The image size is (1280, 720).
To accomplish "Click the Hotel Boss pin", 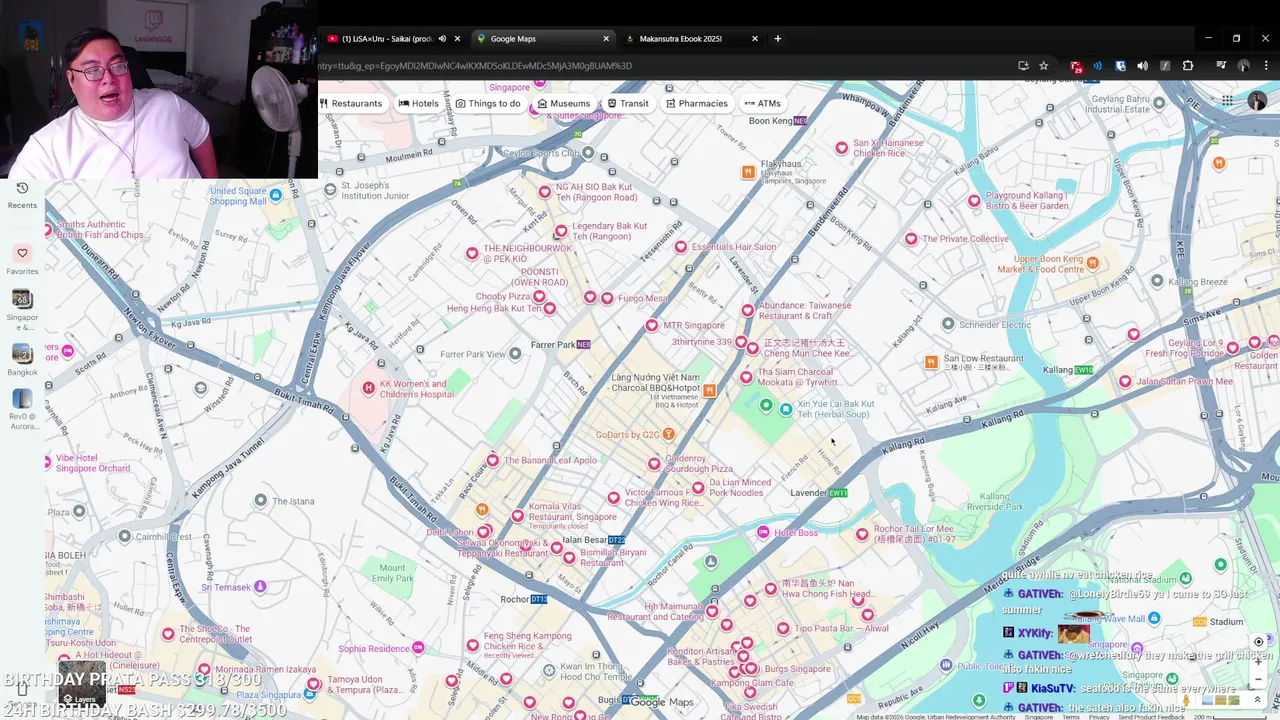I will tap(763, 532).
